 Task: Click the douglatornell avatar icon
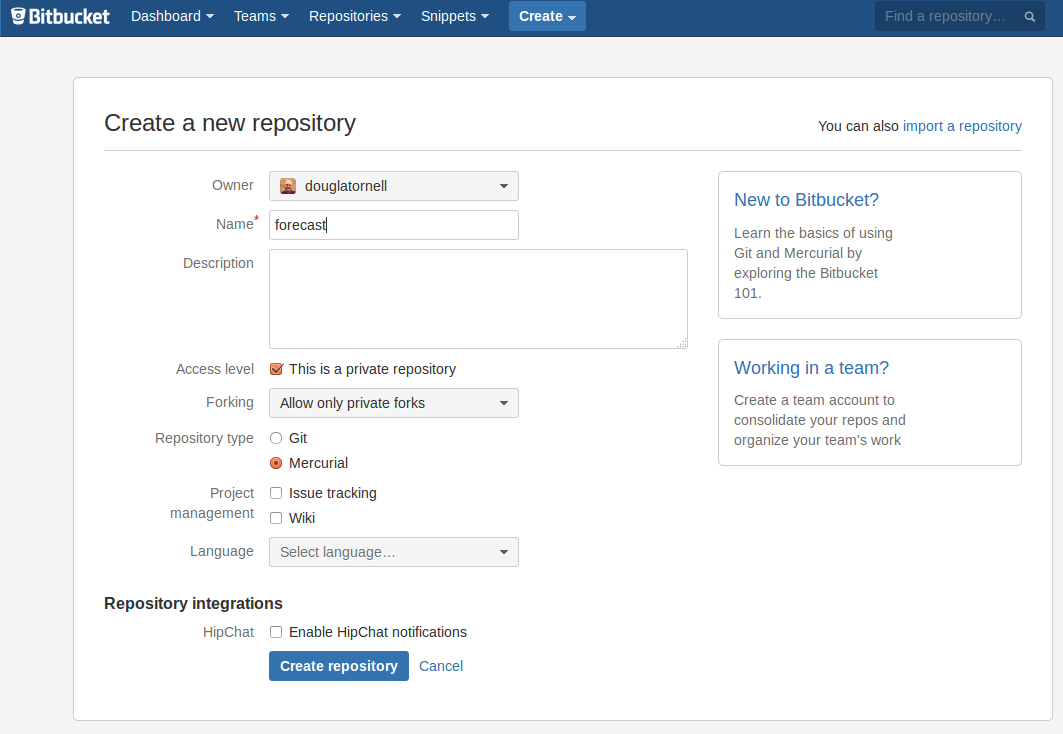coord(288,186)
